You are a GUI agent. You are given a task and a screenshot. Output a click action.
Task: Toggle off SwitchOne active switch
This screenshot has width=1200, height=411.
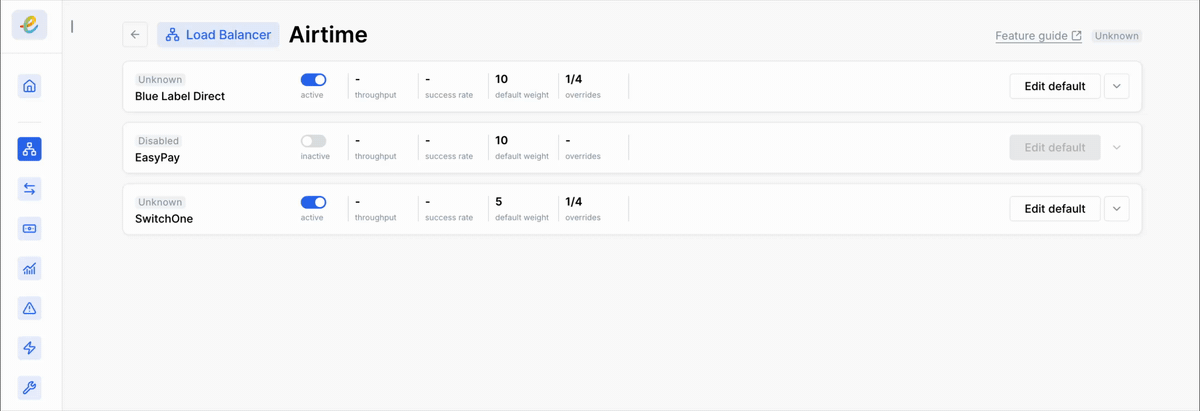[x=313, y=202]
